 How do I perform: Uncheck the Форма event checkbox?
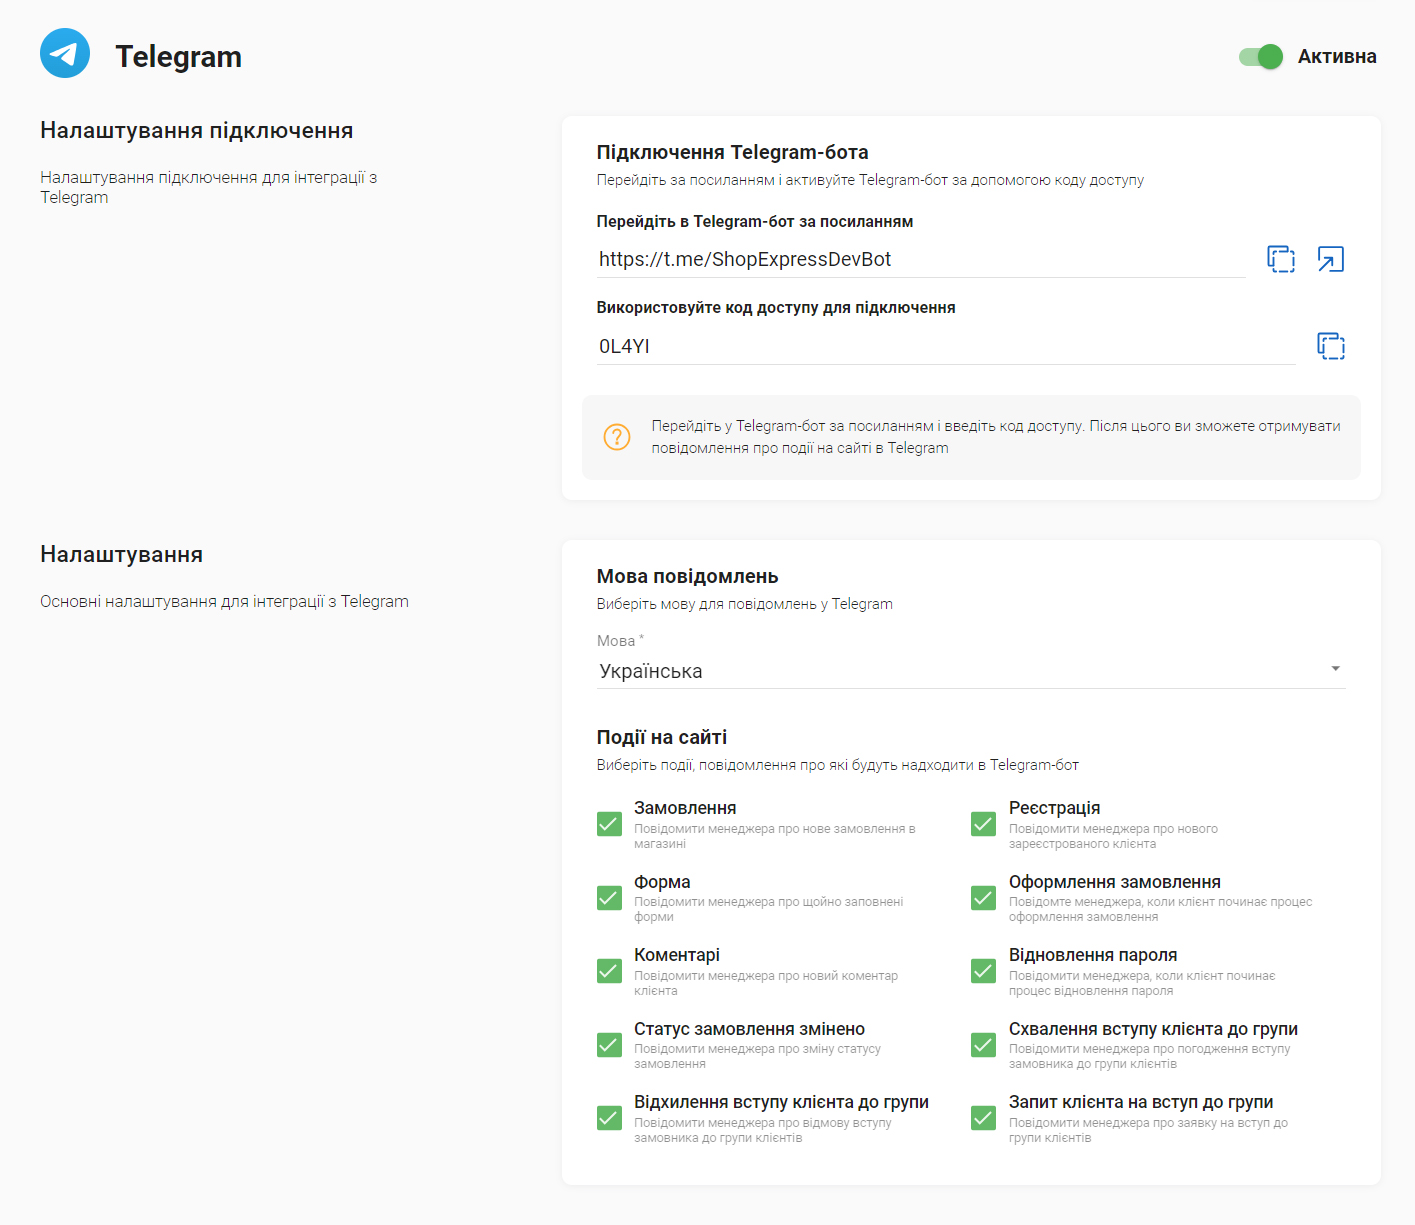tap(609, 898)
